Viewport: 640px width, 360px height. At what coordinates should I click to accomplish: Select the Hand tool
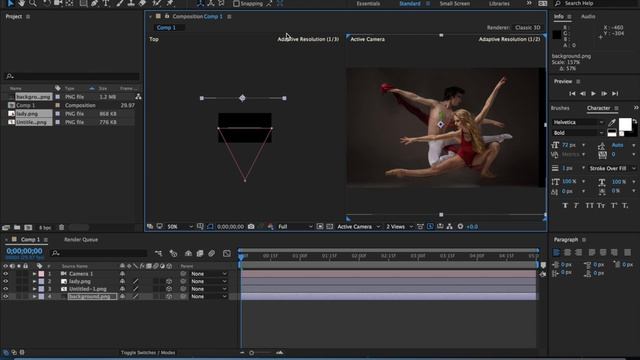pos(21,3)
